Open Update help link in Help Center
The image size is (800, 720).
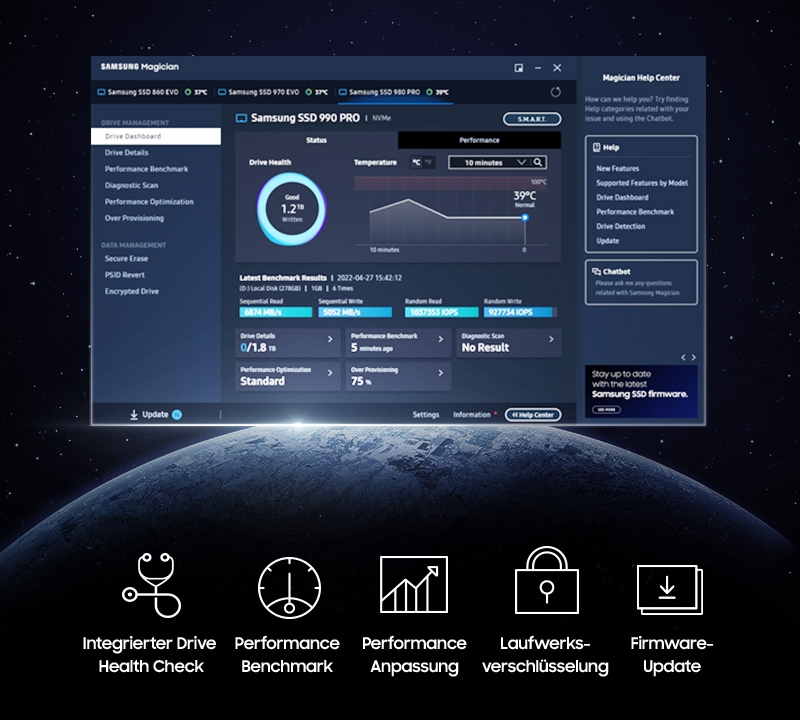click(x=607, y=241)
